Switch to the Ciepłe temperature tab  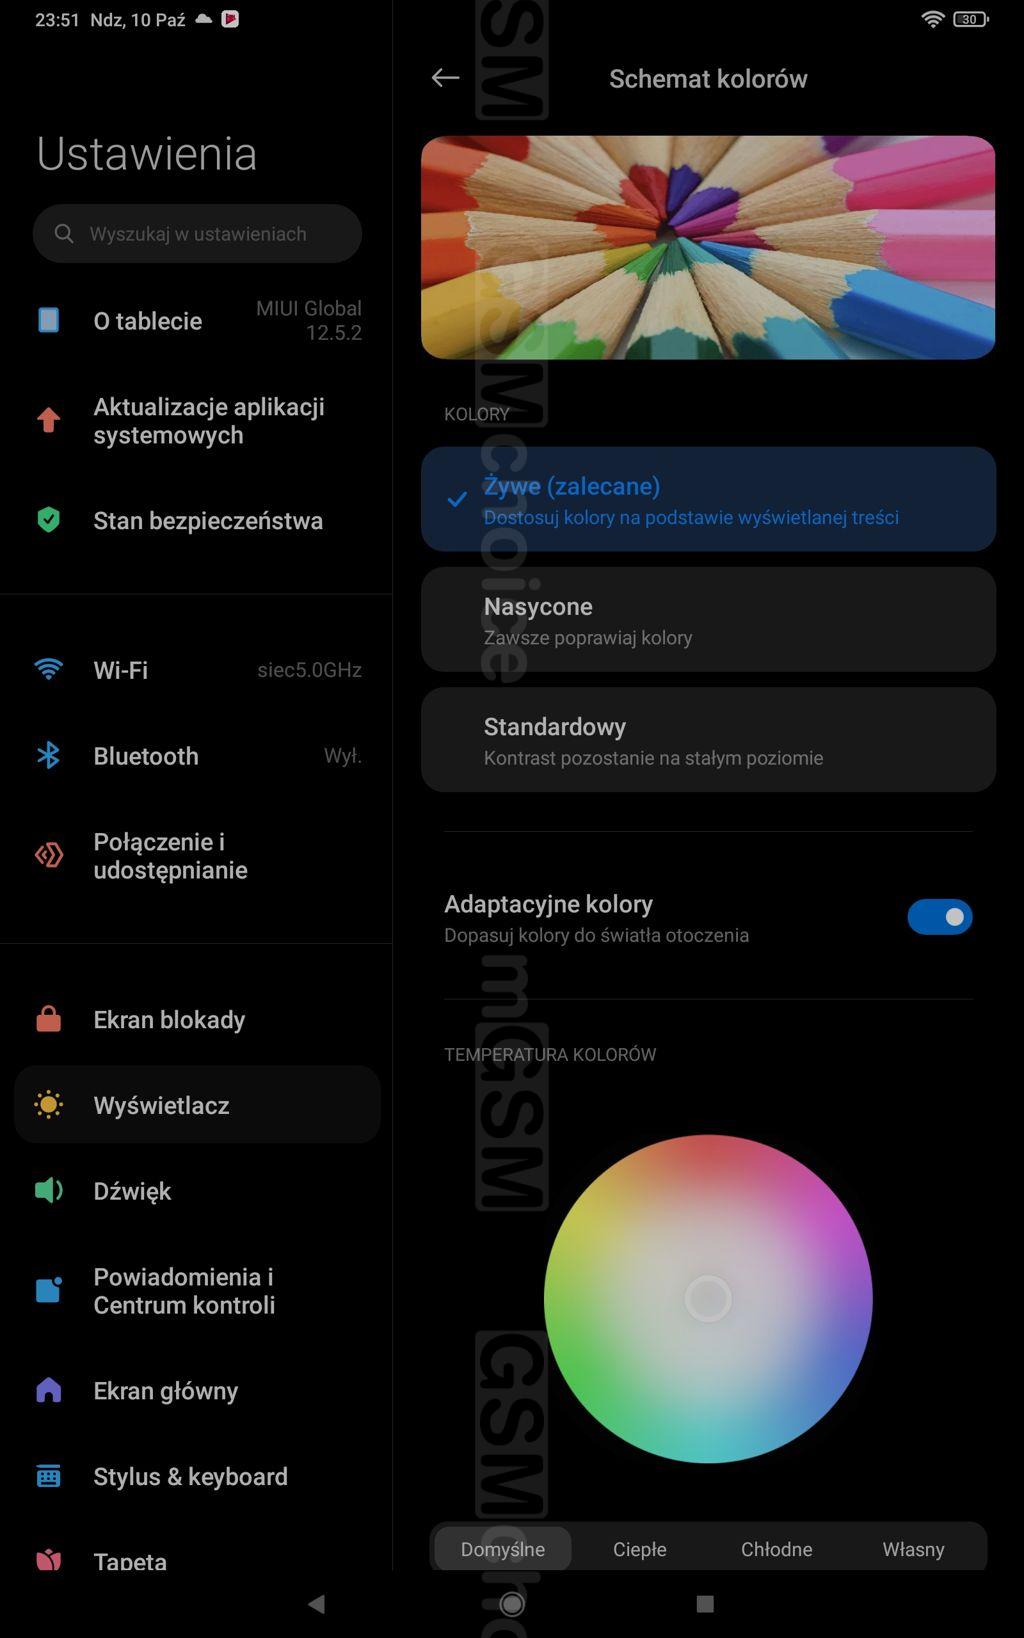pos(640,1549)
